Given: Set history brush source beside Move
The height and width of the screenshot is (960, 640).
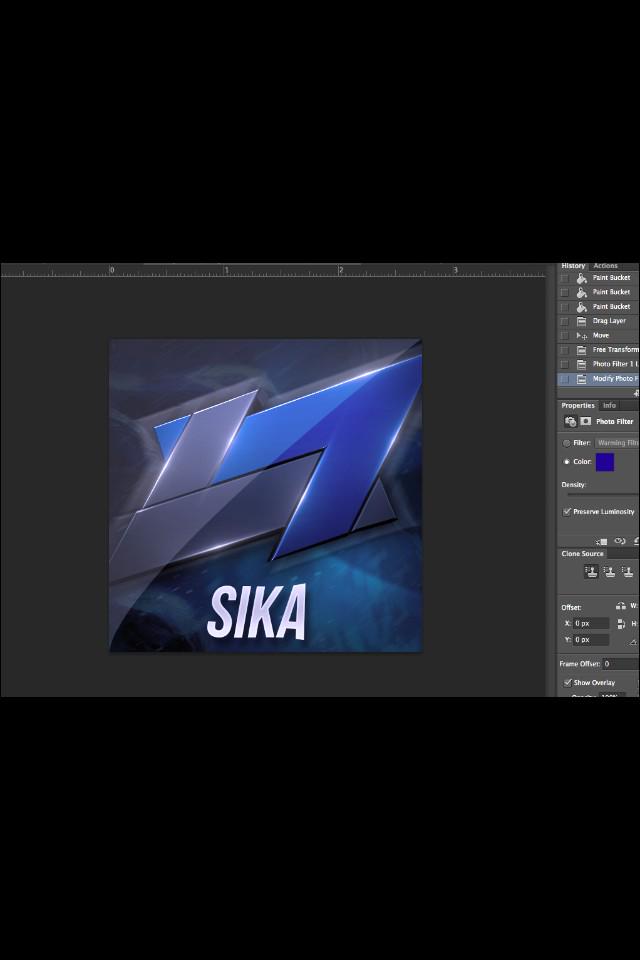Looking at the screenshot, I should pos(564,336).
